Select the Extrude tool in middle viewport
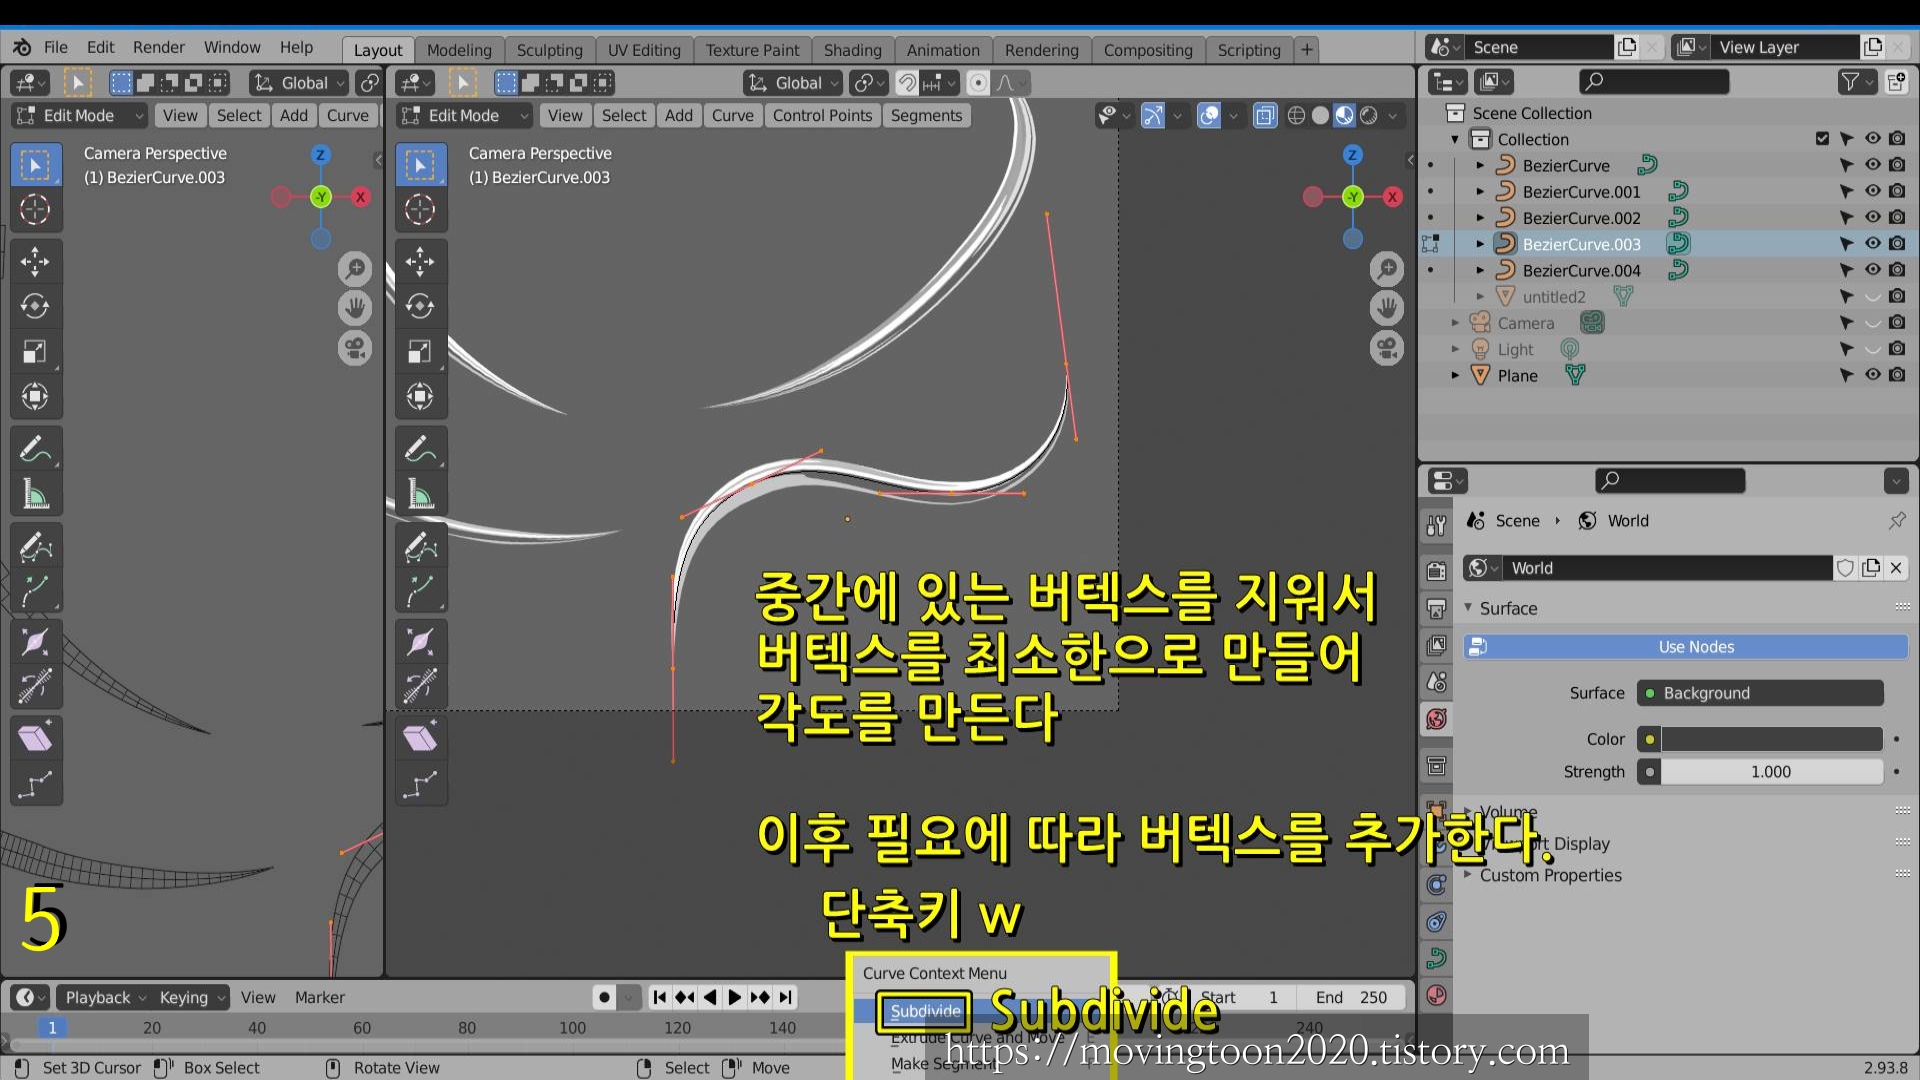 click(x=420, y=590)
